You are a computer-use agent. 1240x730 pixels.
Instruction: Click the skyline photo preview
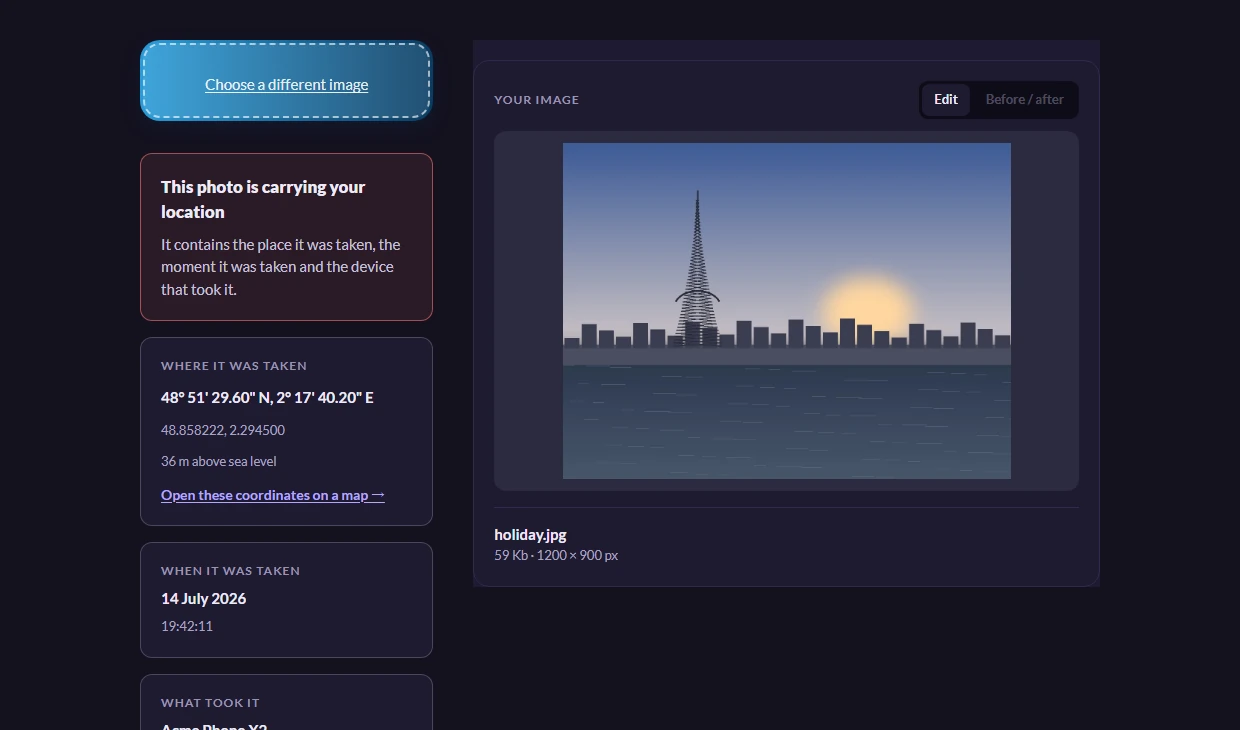coord(787,311)
